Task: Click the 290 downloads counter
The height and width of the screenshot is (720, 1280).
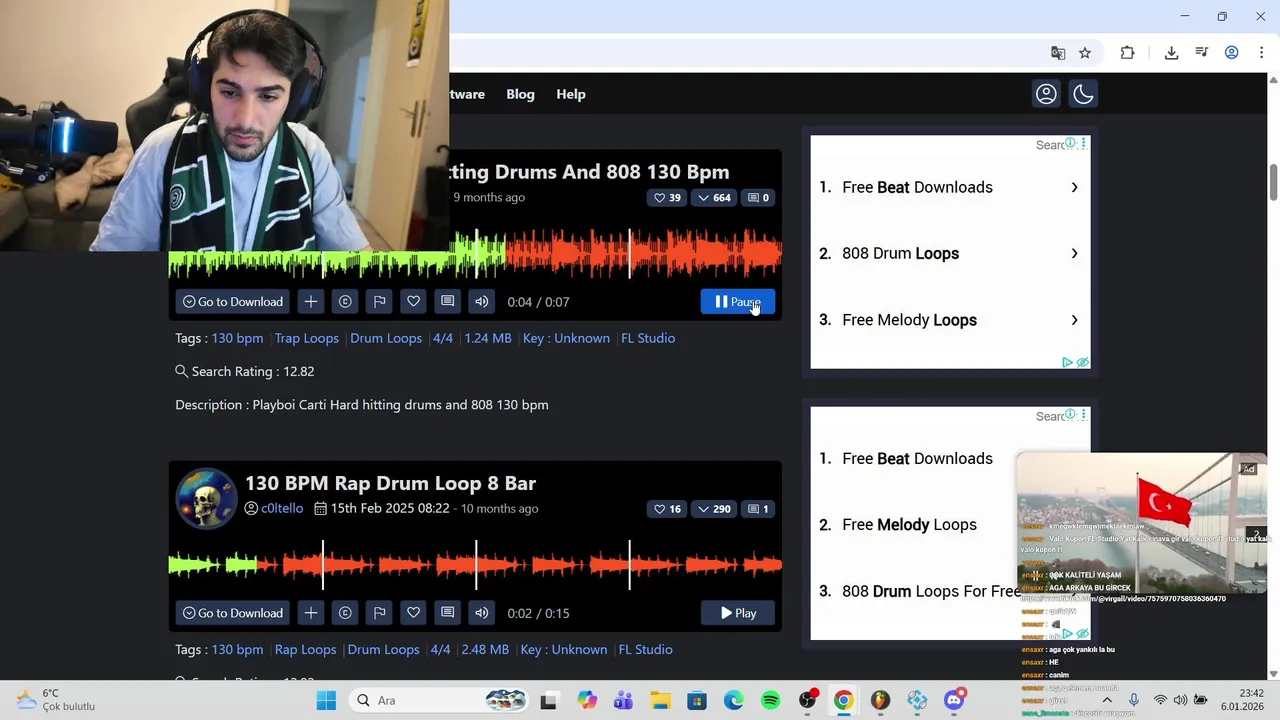Action: pyautogui.click(x=714, y=509)
